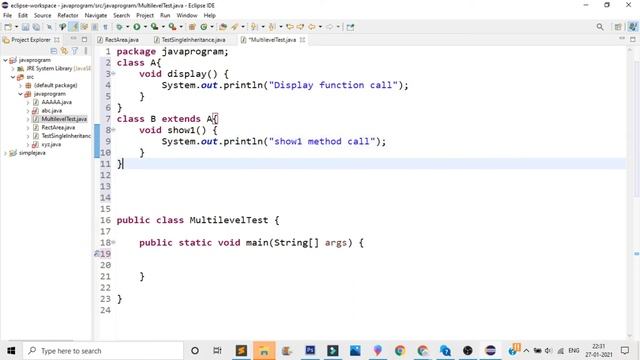This screenshot has height=360, width=640.
Task: Maximize the Project Explorer panel
Action: 84,40
